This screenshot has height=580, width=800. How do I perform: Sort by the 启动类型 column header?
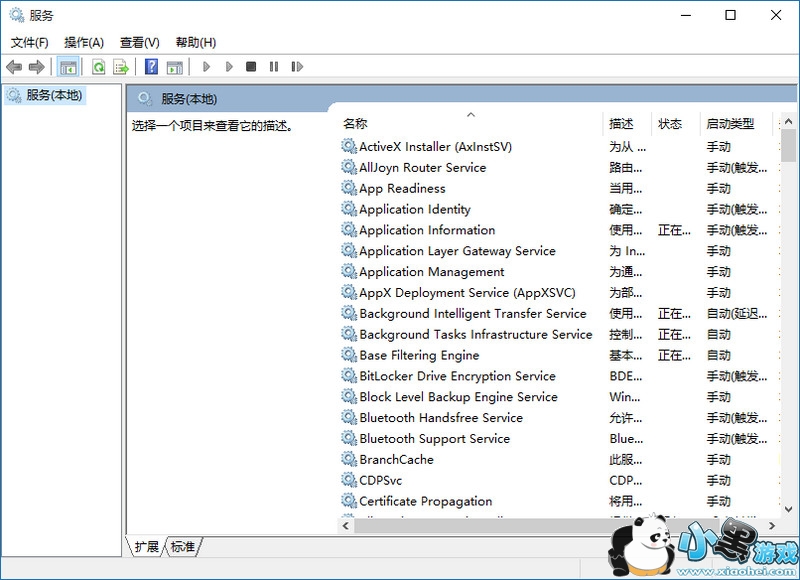(736, 123)
